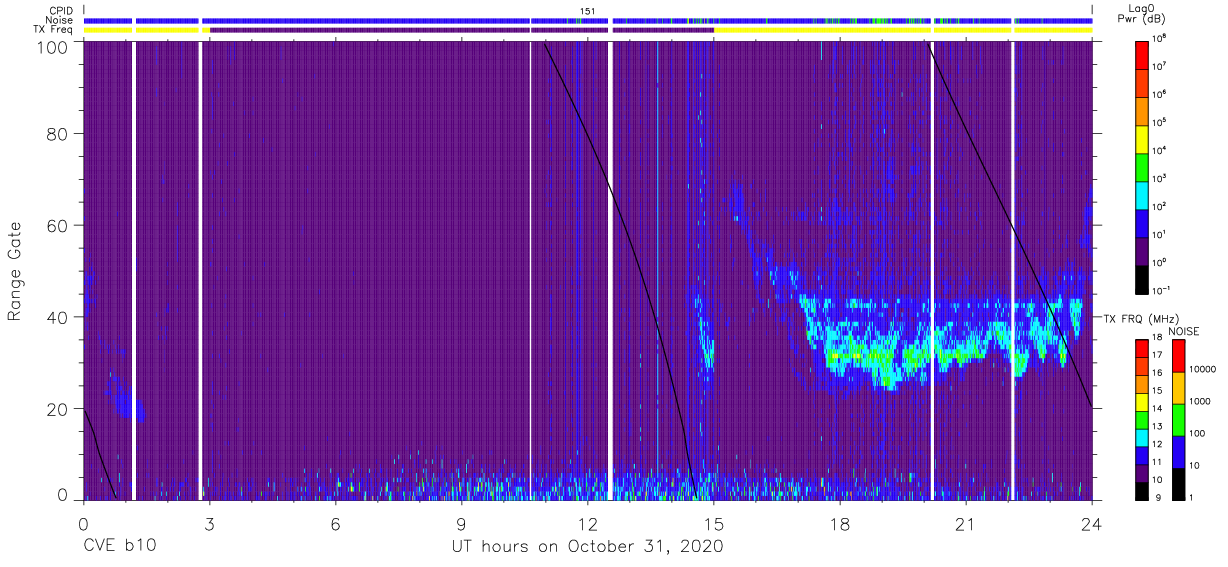This screenshot has width=1228, height=567.
Task: Click x-axis tick label 24
Action: click(1091, 524)
